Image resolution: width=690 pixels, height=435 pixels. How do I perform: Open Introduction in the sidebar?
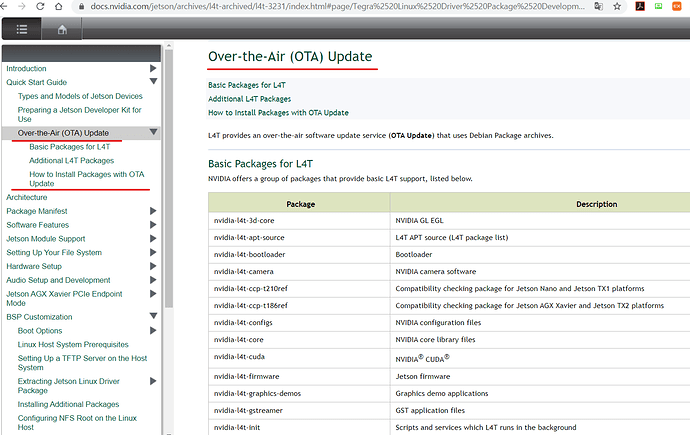click(x=26, y=69)
